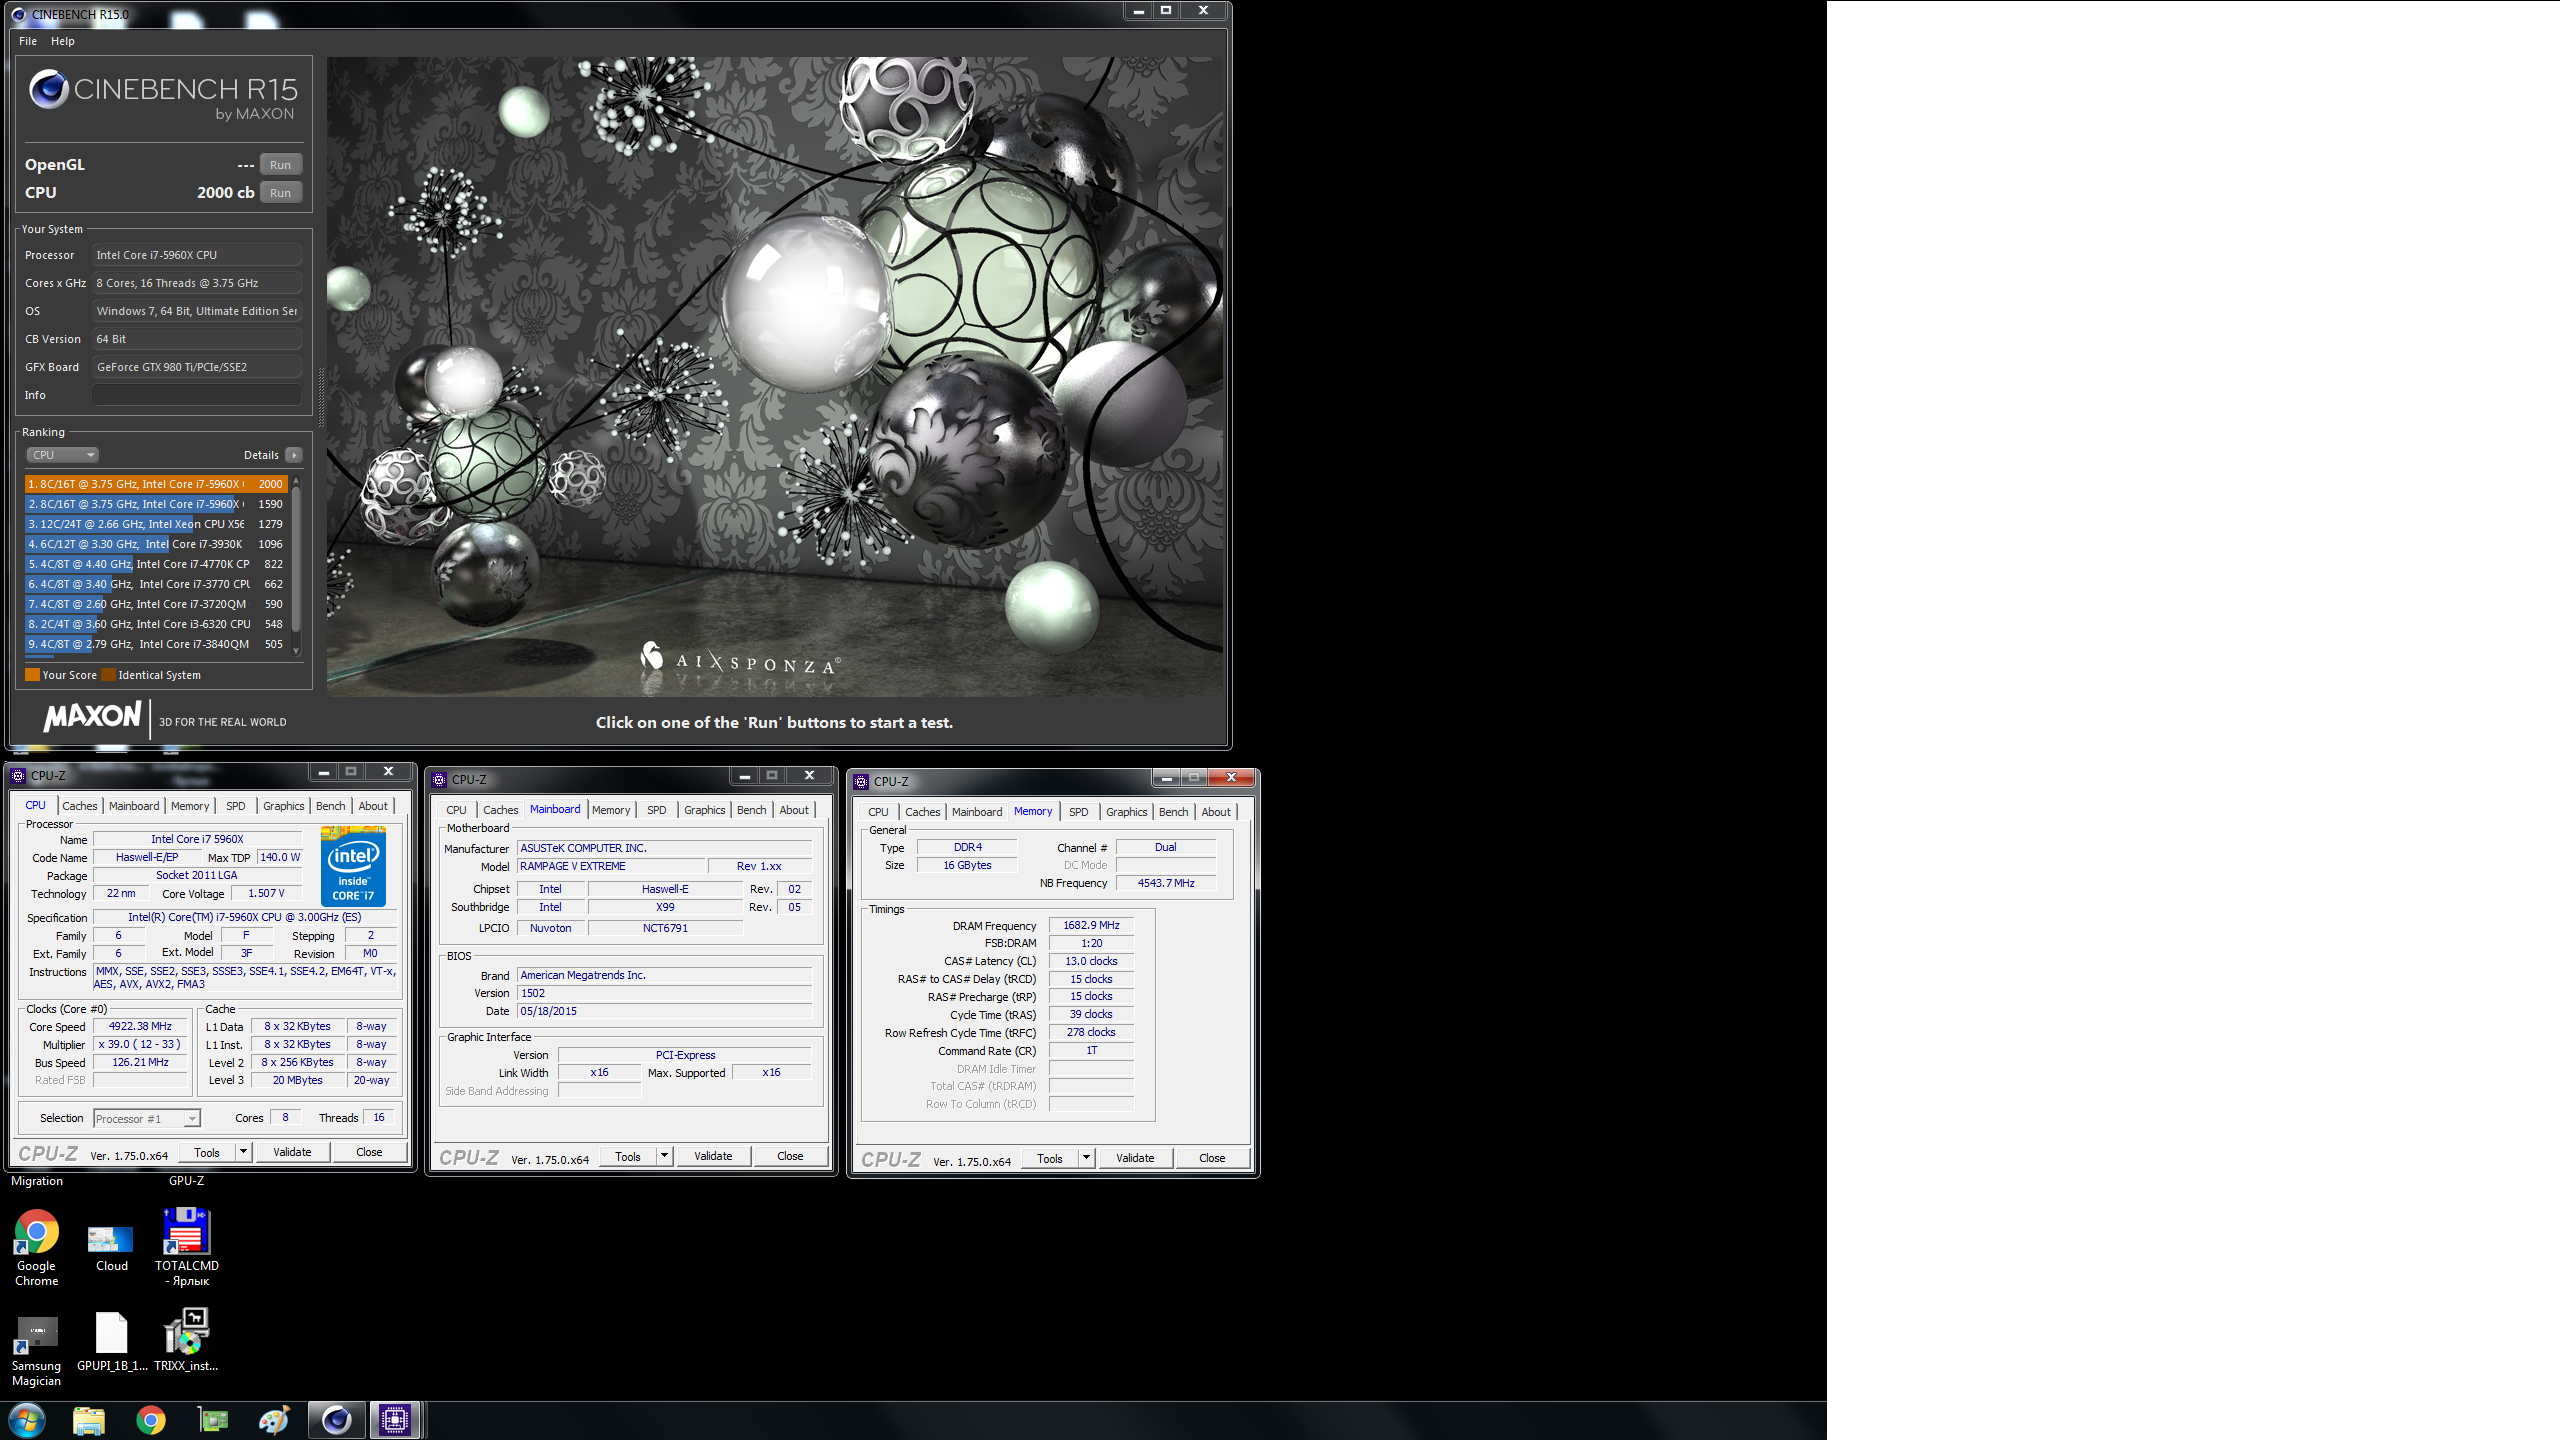Select the Xeon ranking row scoring 1279
The image size is (2560, 1440).
[x=156, y=524]
